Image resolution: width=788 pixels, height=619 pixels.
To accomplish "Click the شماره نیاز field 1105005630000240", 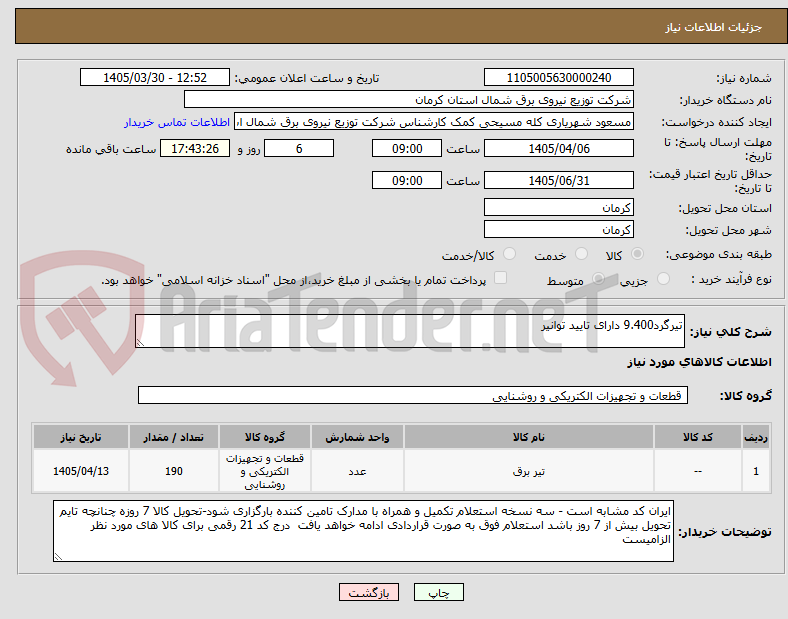I will (559, 77).
